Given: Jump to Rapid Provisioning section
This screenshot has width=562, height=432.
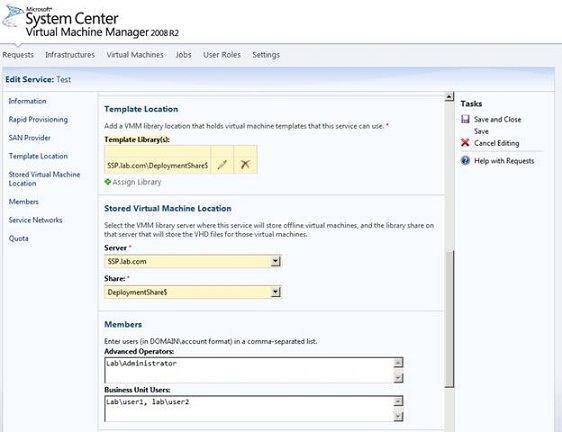Looking at the screenshot, I should coord(38,119).
